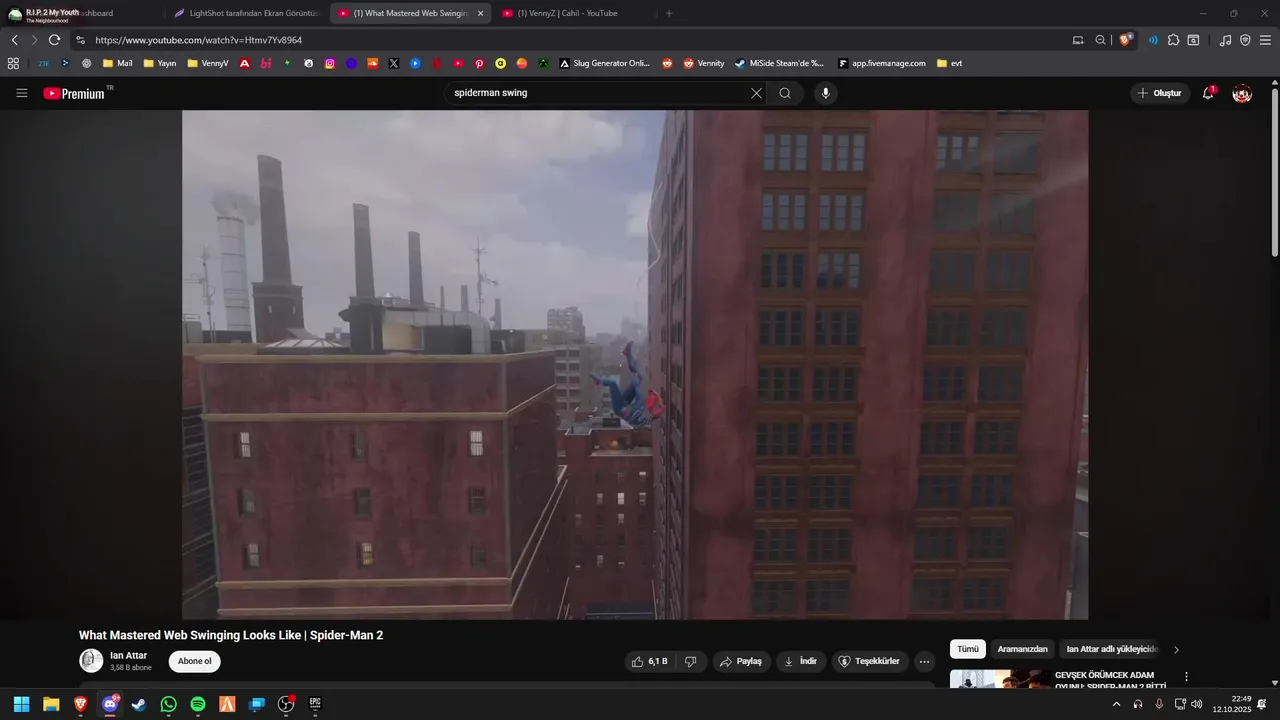1280x720 pixels.
Task: Open Pinterest bookmark icon
Action: (x=479, y=63)
